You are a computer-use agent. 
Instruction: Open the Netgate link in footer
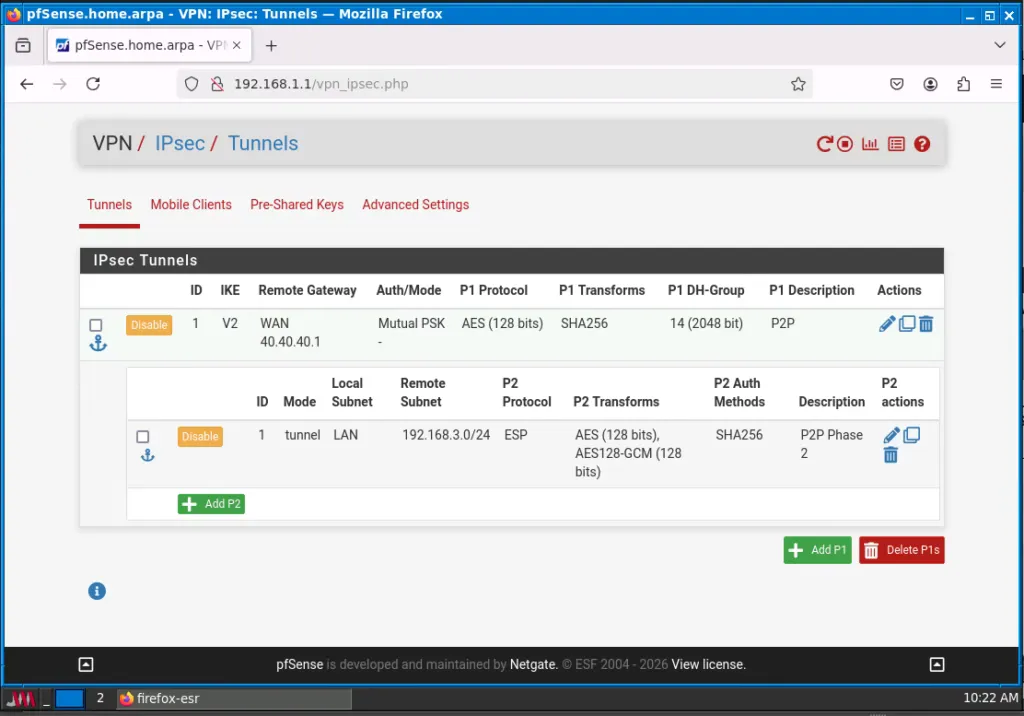point(532,664)
